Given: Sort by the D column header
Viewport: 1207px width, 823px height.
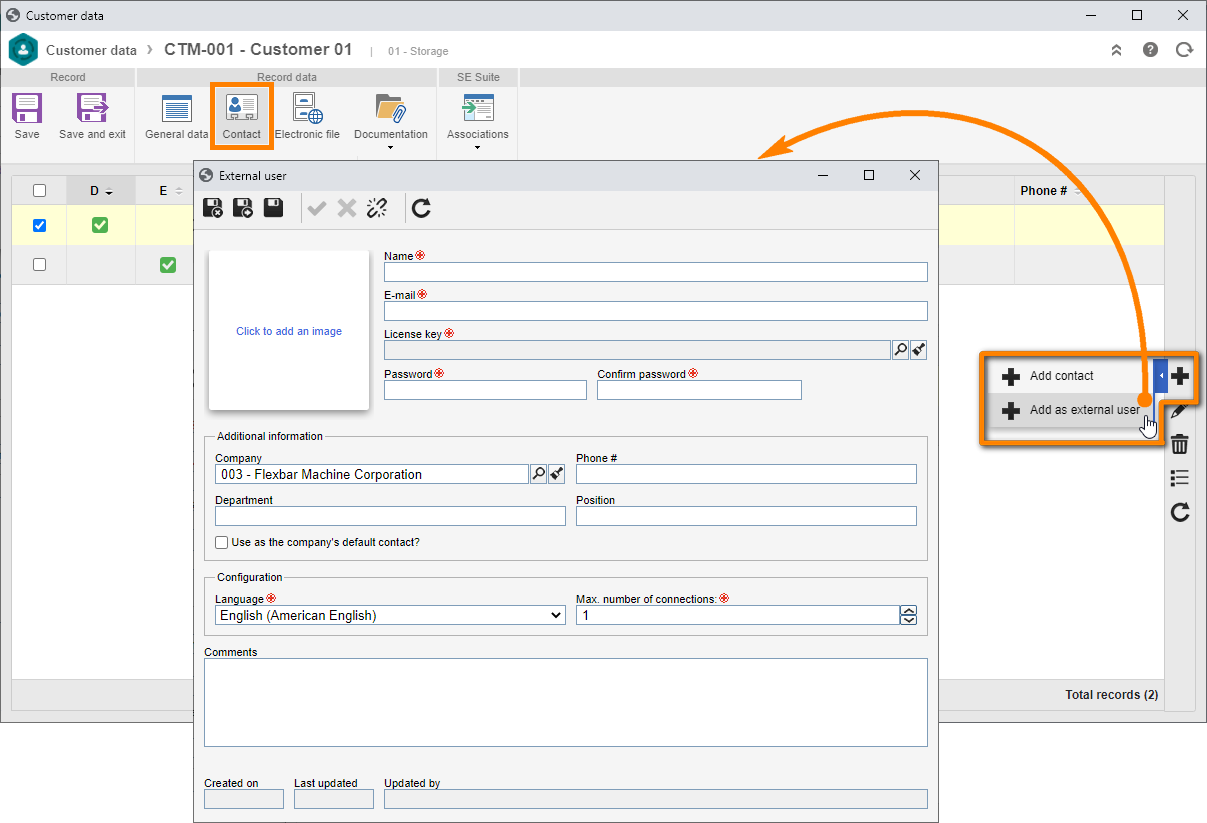Looking at the screenshot, I should point(100,190).
